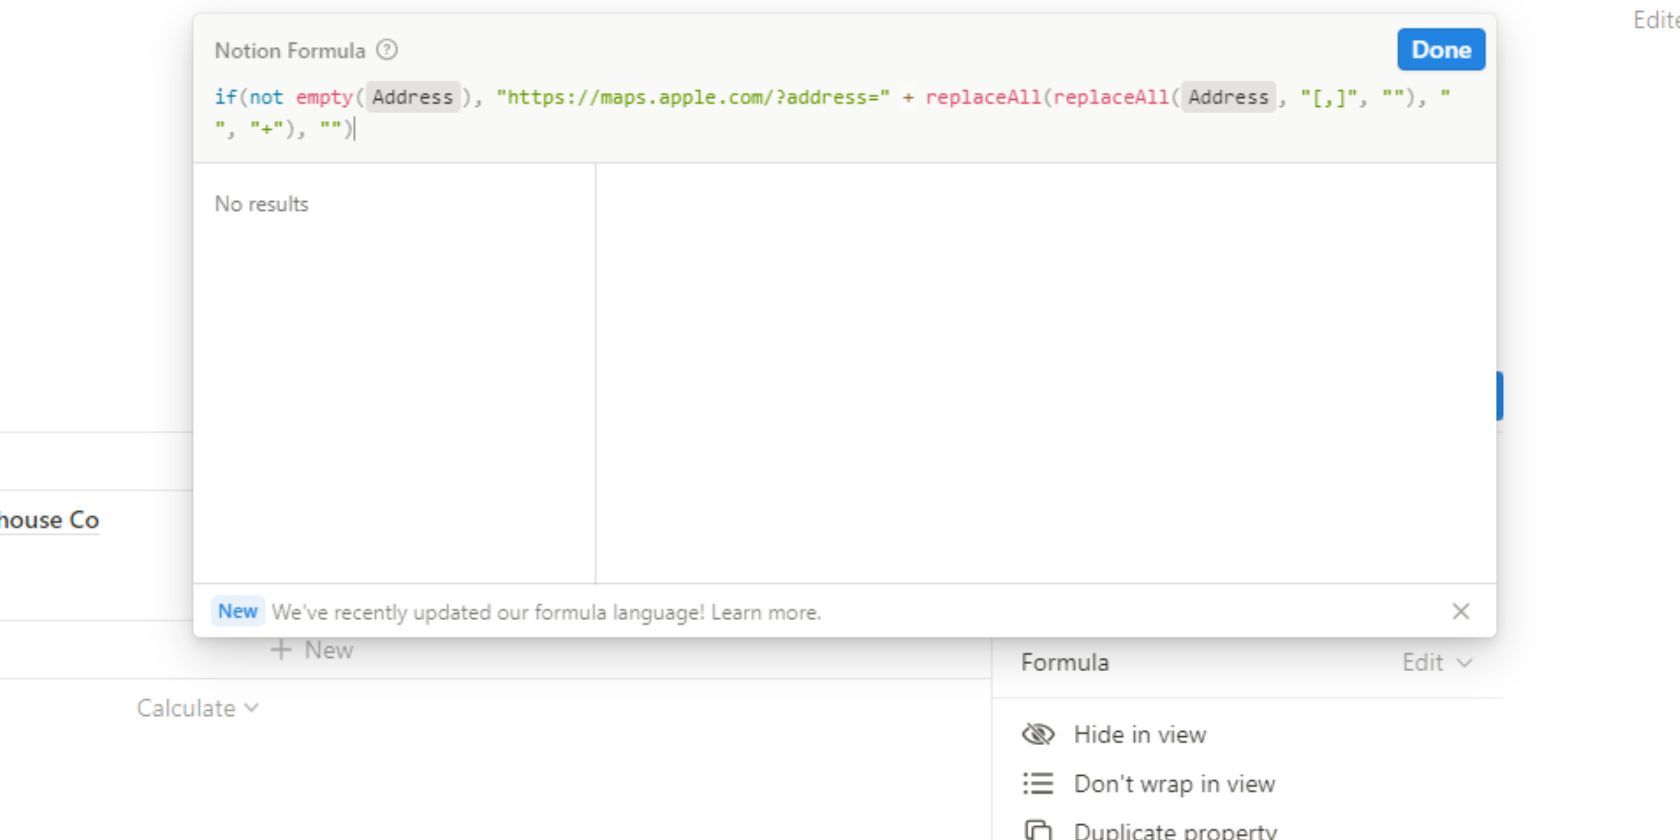This screenshot has height=840, width=1680.
Task: Select the second Address property token
Action: pos(1228,97)
